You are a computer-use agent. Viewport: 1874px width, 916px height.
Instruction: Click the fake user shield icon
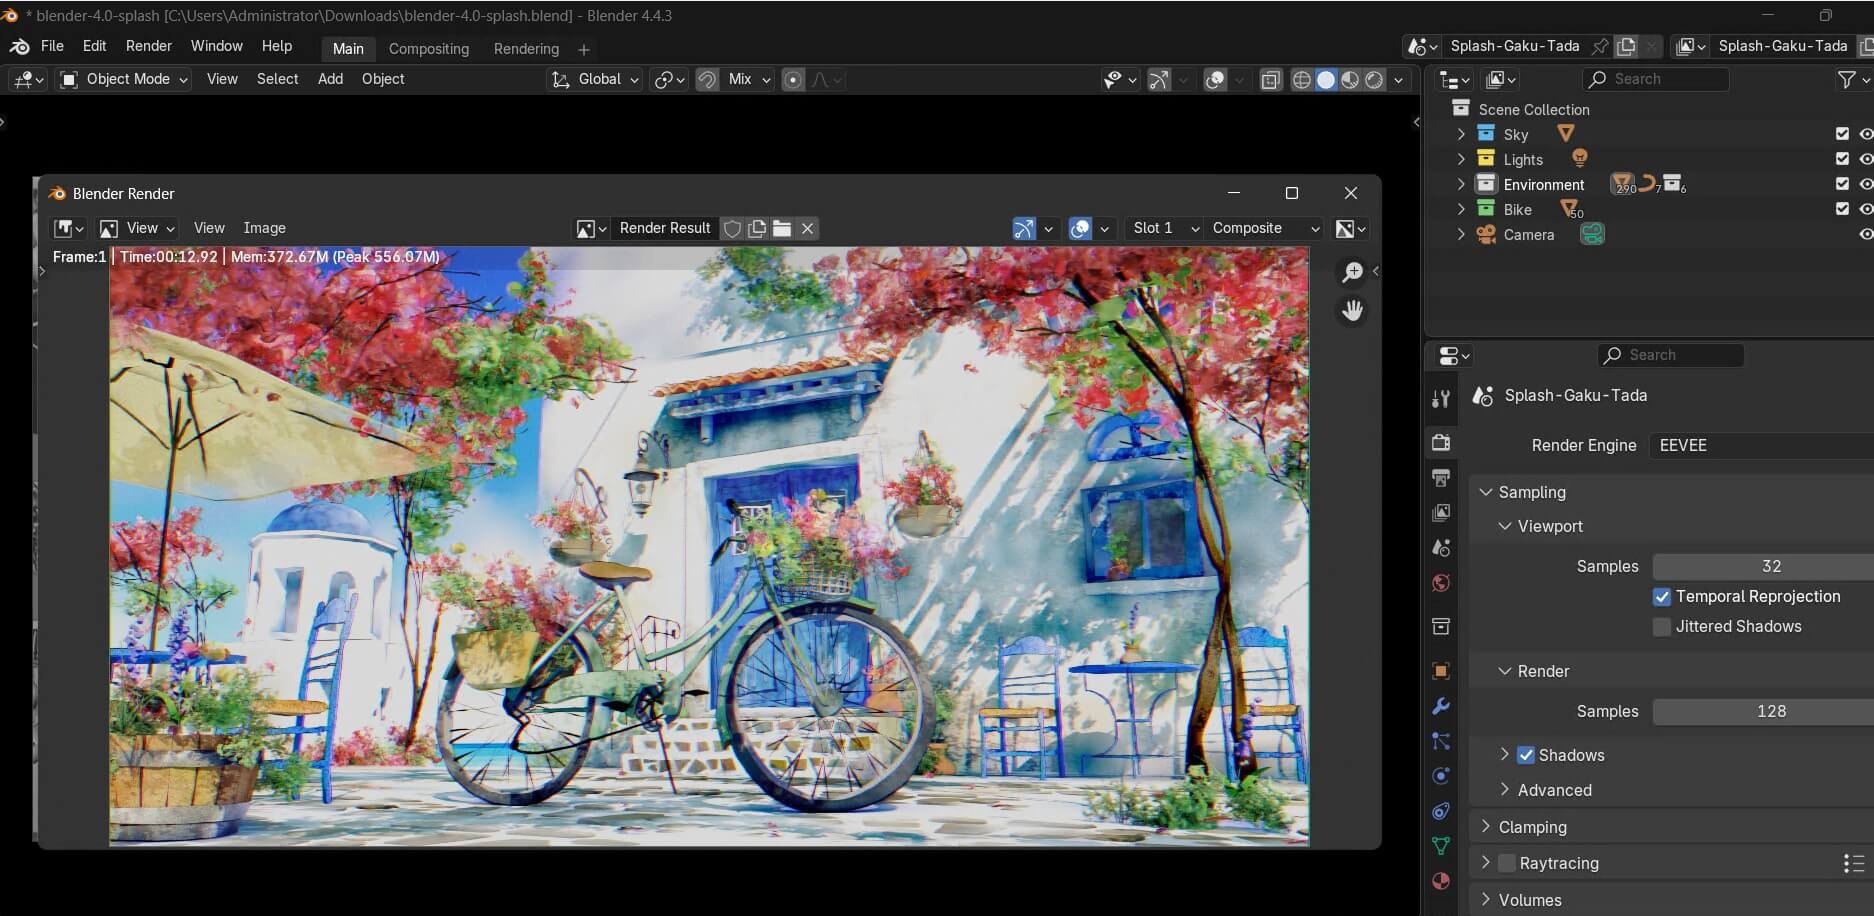tap(732, 229)
